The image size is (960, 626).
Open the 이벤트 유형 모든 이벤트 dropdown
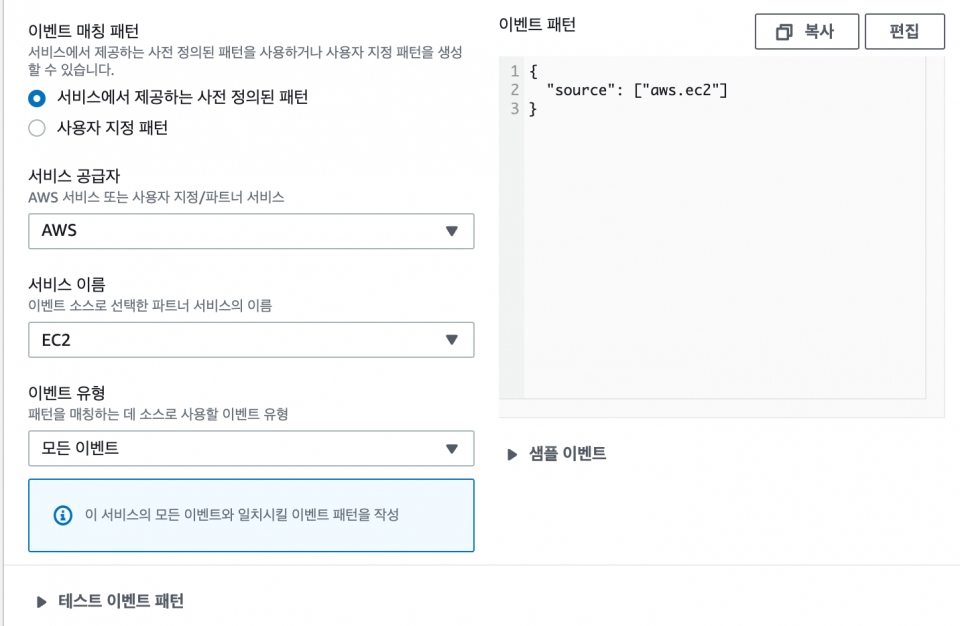pyautogui.click(x=251, y=448)
